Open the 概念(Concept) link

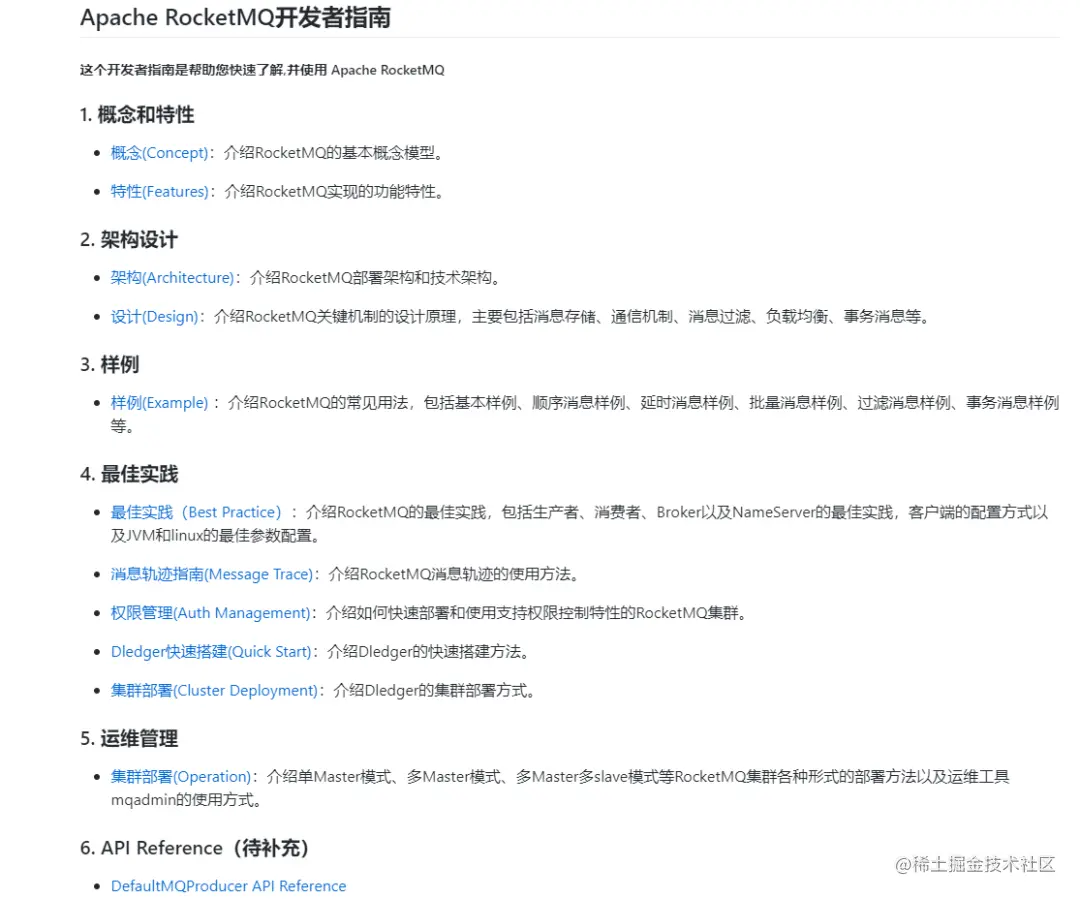tap(159, 153)
